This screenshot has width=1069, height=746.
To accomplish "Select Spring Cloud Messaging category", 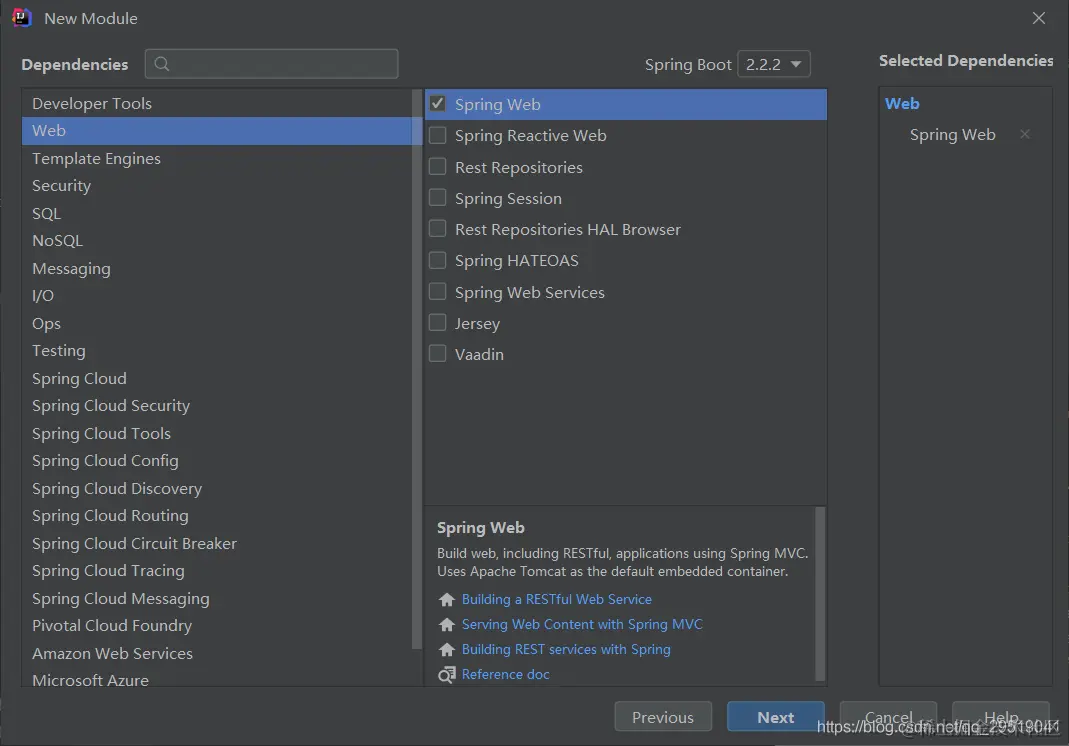I will [x=217, y=599].
